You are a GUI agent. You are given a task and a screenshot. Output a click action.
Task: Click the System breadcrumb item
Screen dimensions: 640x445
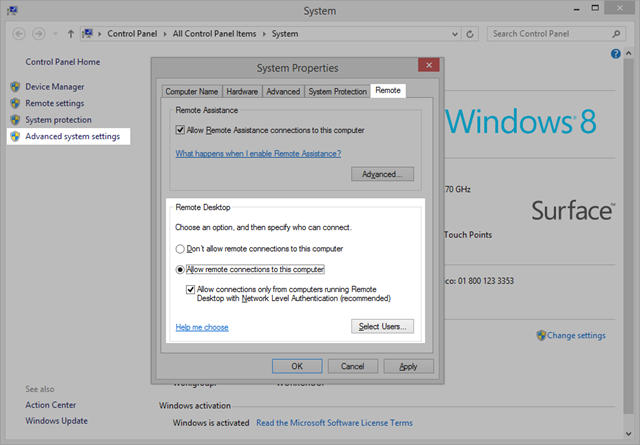pos(285,34)
